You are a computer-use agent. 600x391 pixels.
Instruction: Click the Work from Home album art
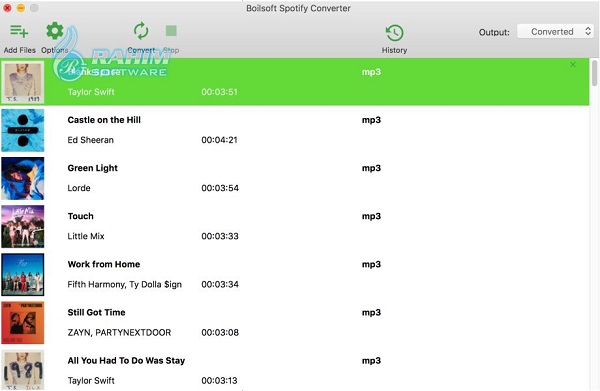[x=23, y=275]
